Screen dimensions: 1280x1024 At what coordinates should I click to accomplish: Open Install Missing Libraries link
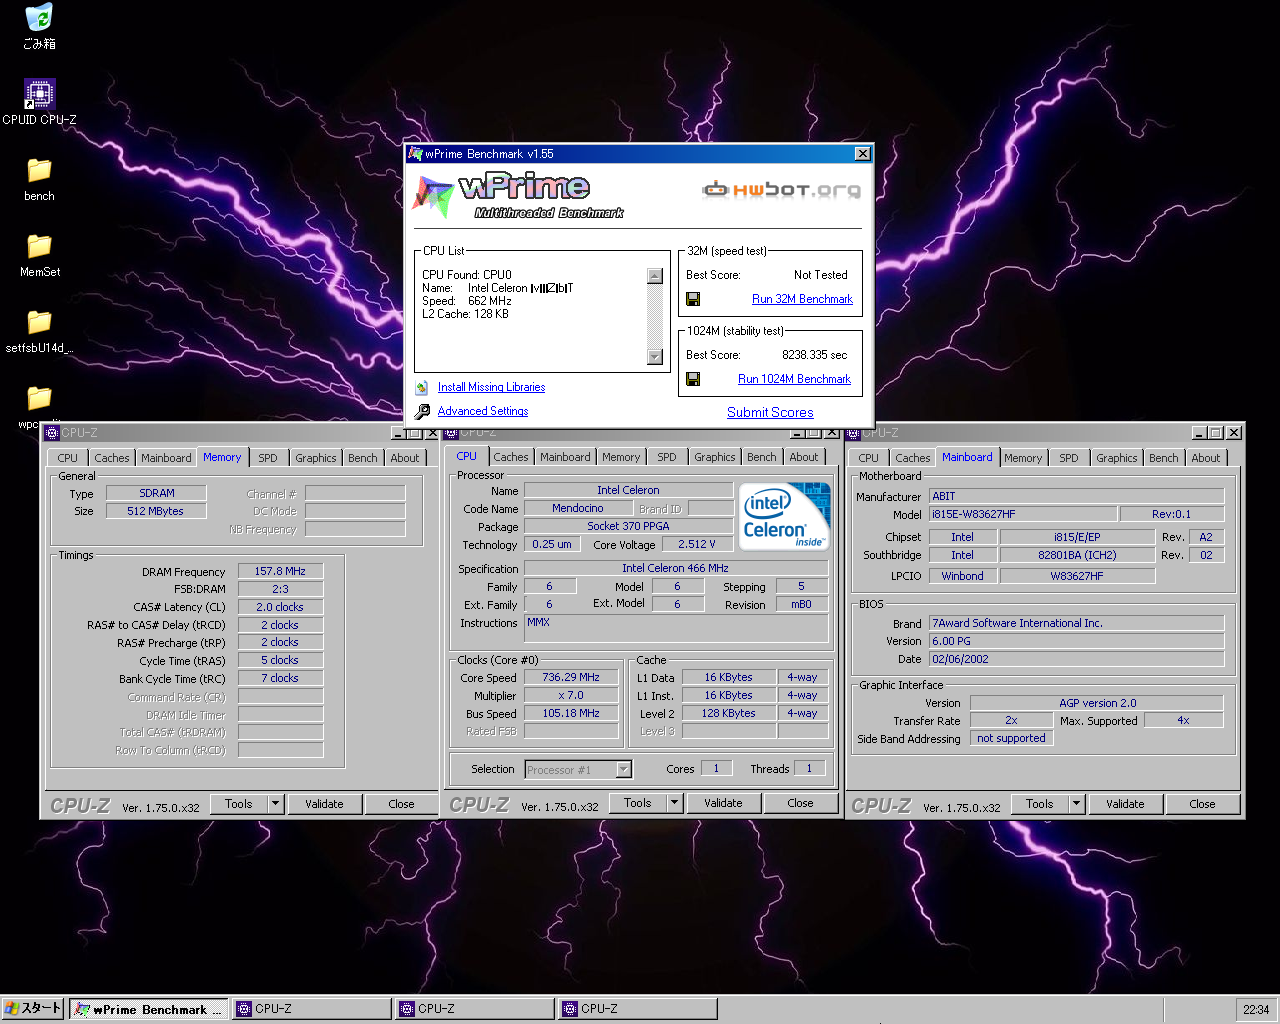[x=491, y=387]
